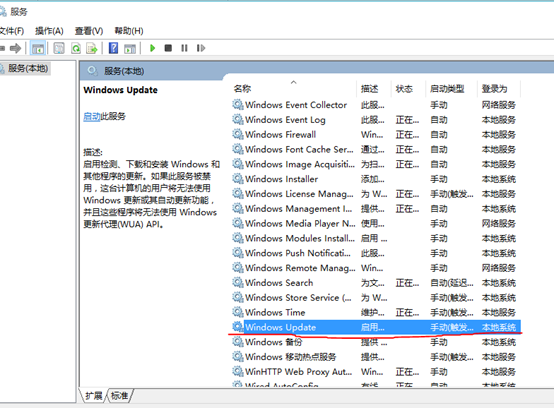This screenshot has width=554, height=408.
Task: Select the Windows 移动热点服务 name
Action: [291, 357]
